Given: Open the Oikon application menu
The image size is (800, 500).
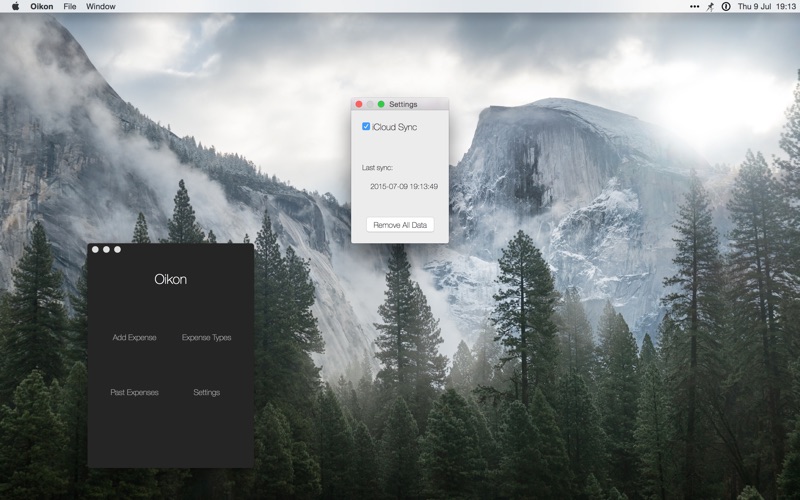Looking at the screenshot, I should [41, 7].
